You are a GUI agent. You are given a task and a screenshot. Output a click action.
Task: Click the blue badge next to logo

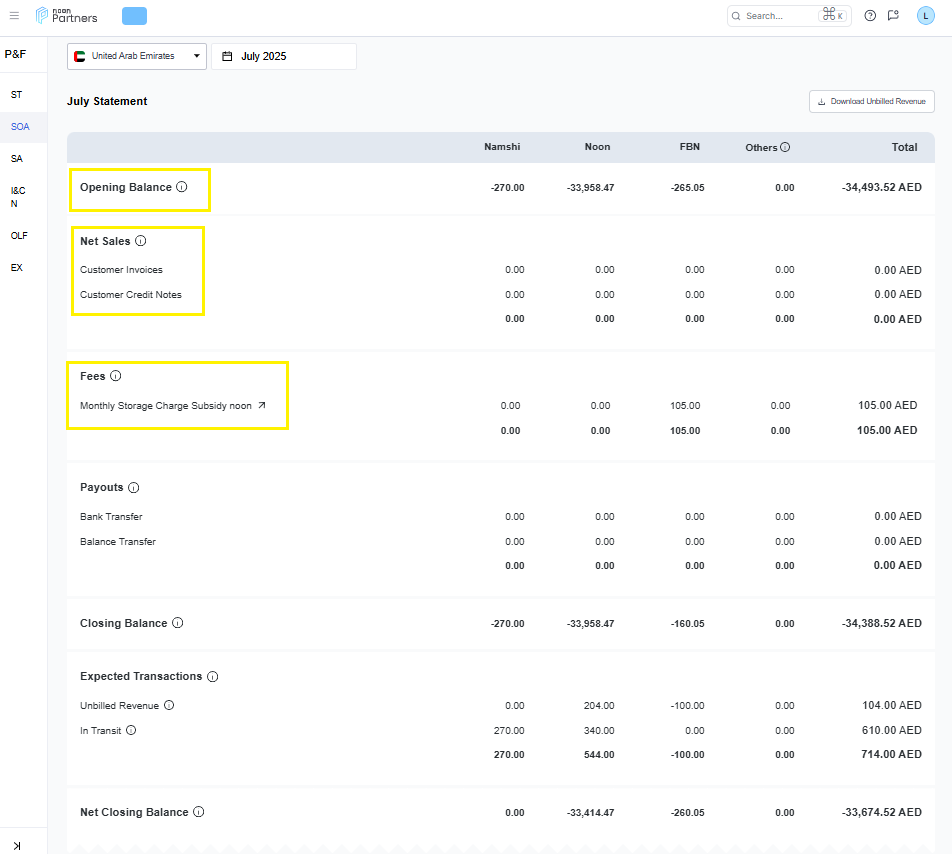(x=134, y=16)
